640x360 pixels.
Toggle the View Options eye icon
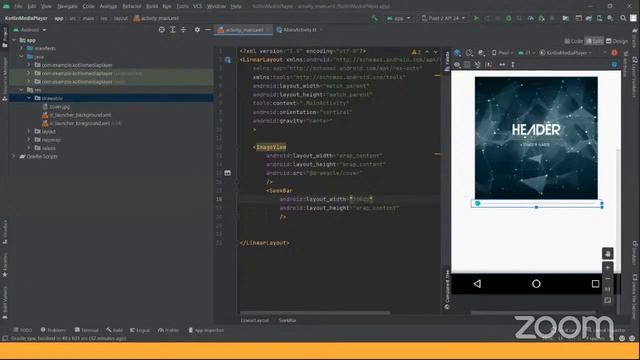(x=457, y=64)
